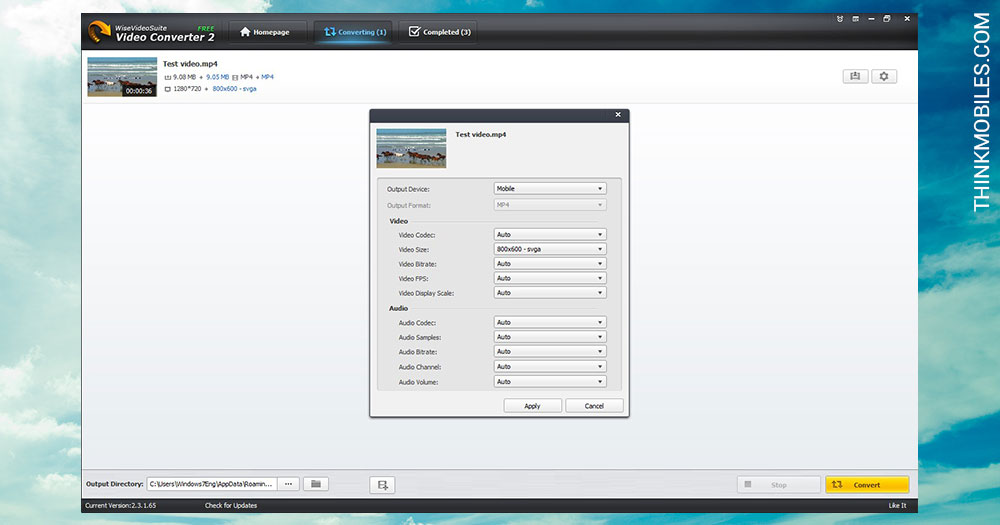This screenshot has height=525, width=1000.
Task: Open output folder with the folder icon
Action: 316,484
